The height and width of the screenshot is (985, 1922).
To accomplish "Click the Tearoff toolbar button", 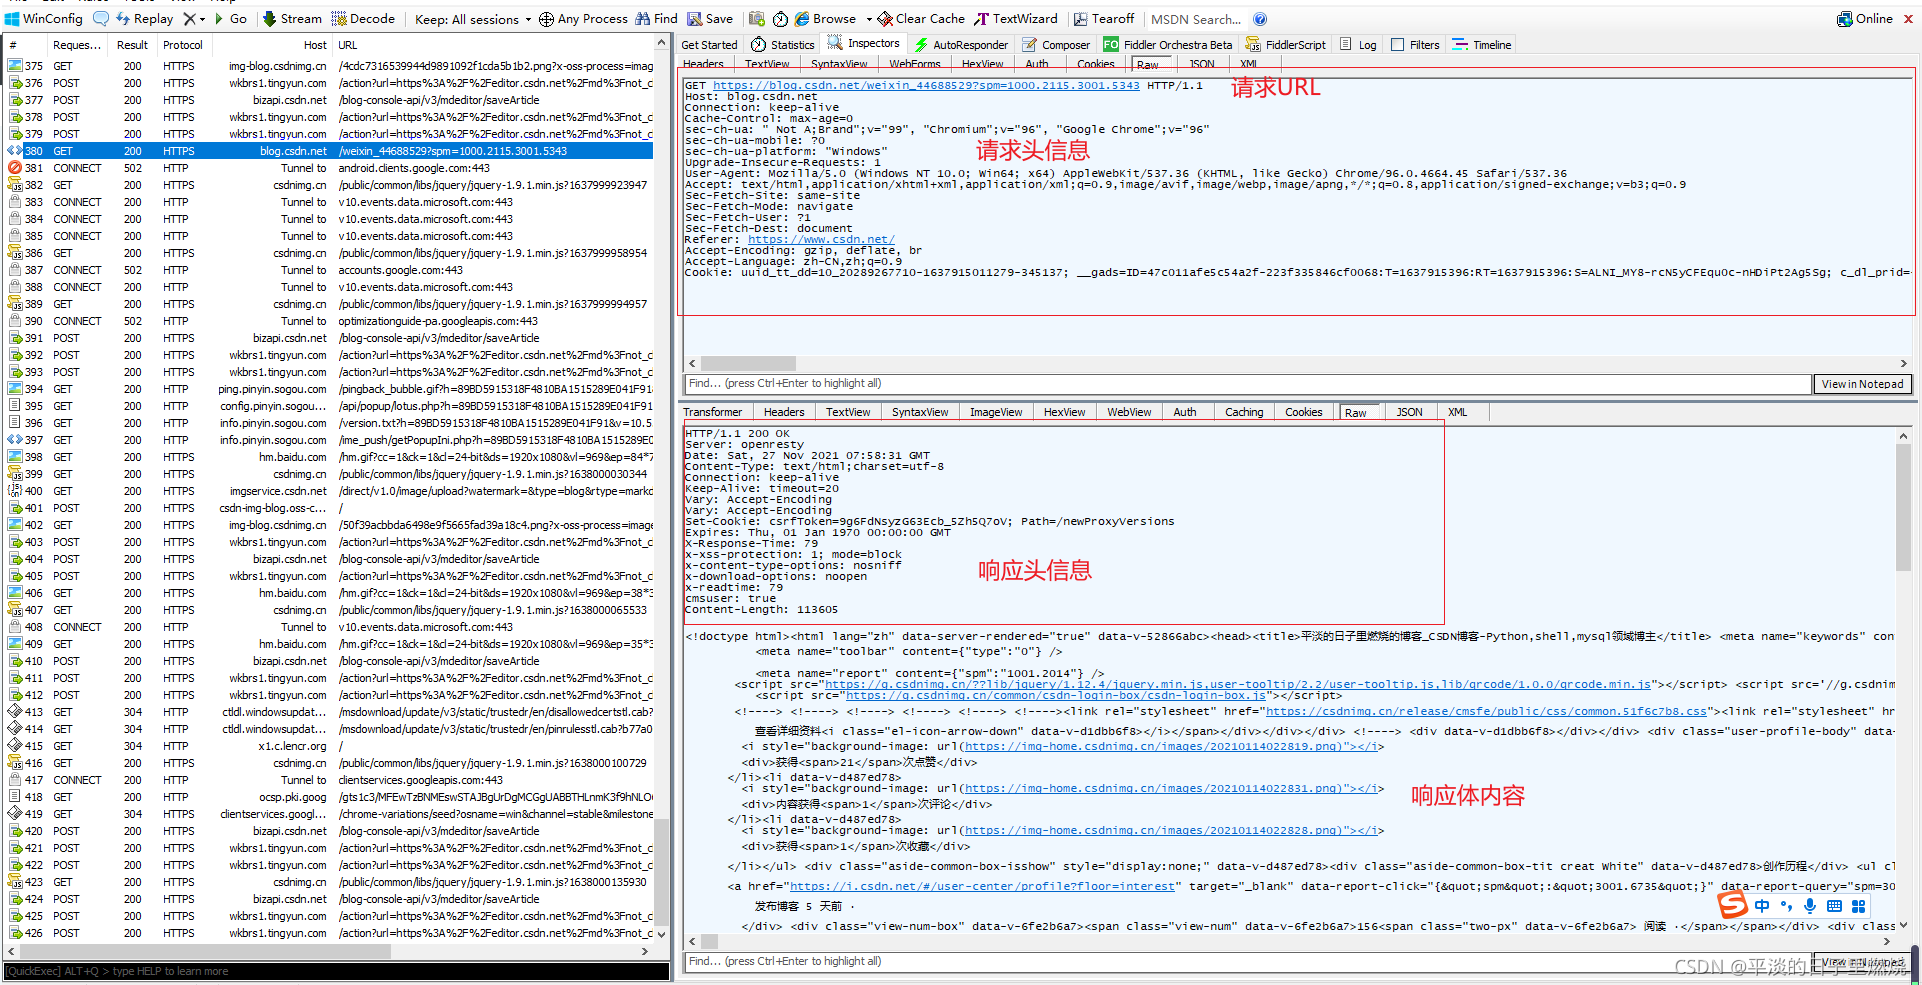I will (1104, 18).
